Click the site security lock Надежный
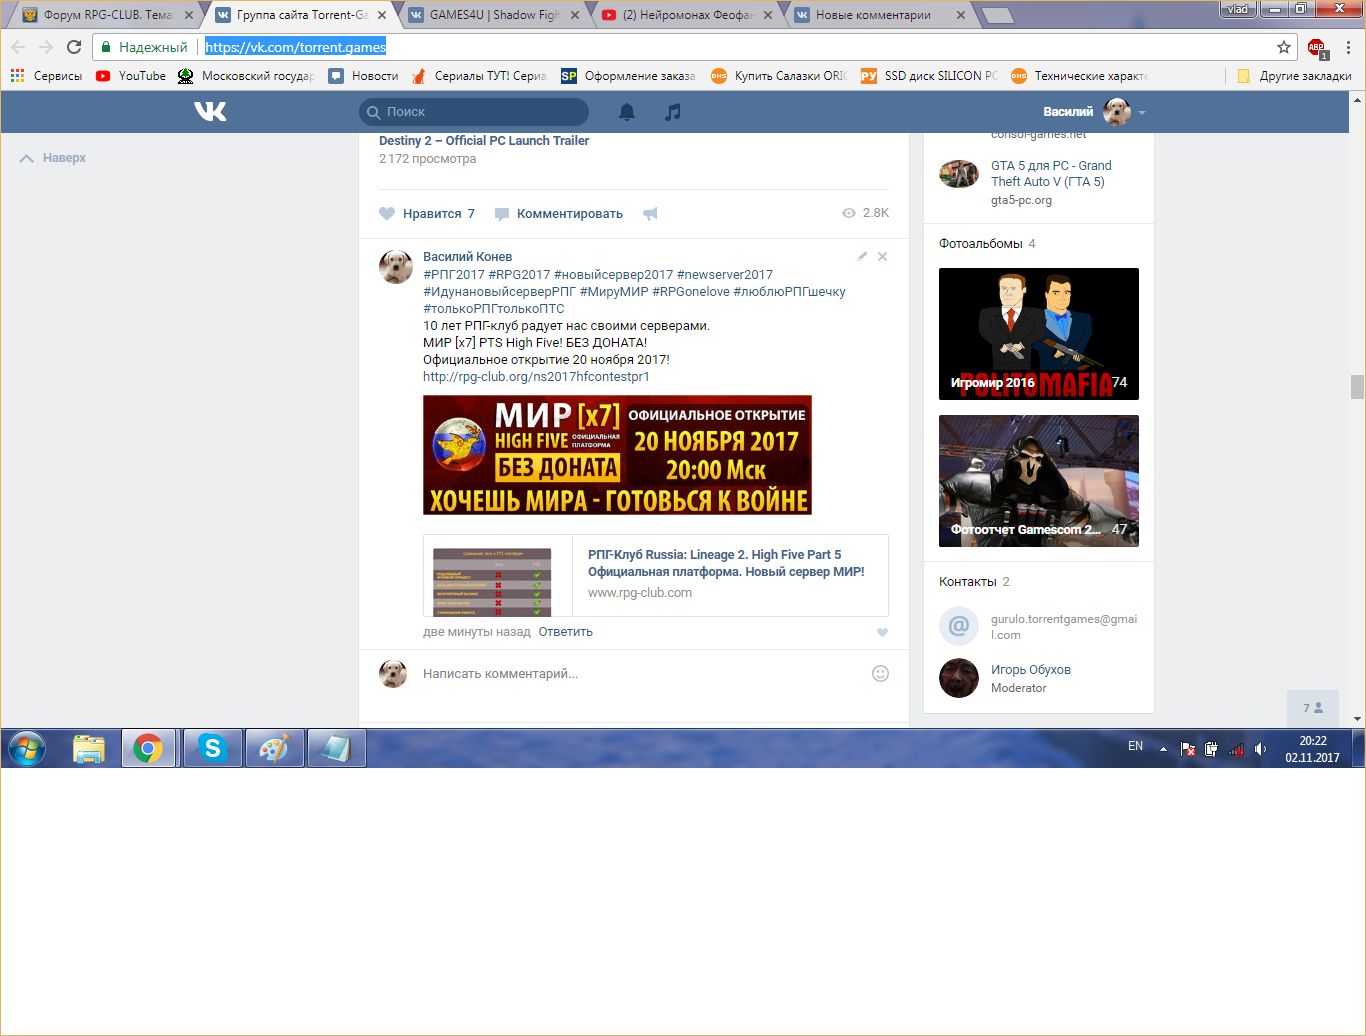This screenshot has width=1366, height=1036. pyautogui.click(x=144, y=47)
